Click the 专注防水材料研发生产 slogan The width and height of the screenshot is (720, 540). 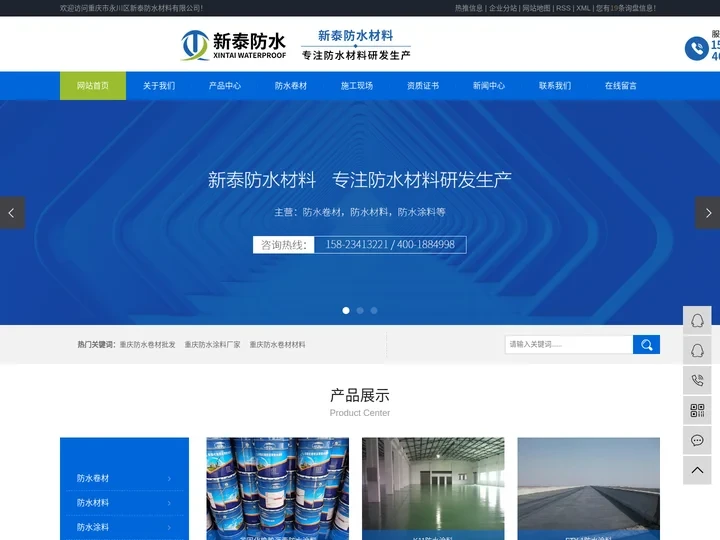pos(356,56)
